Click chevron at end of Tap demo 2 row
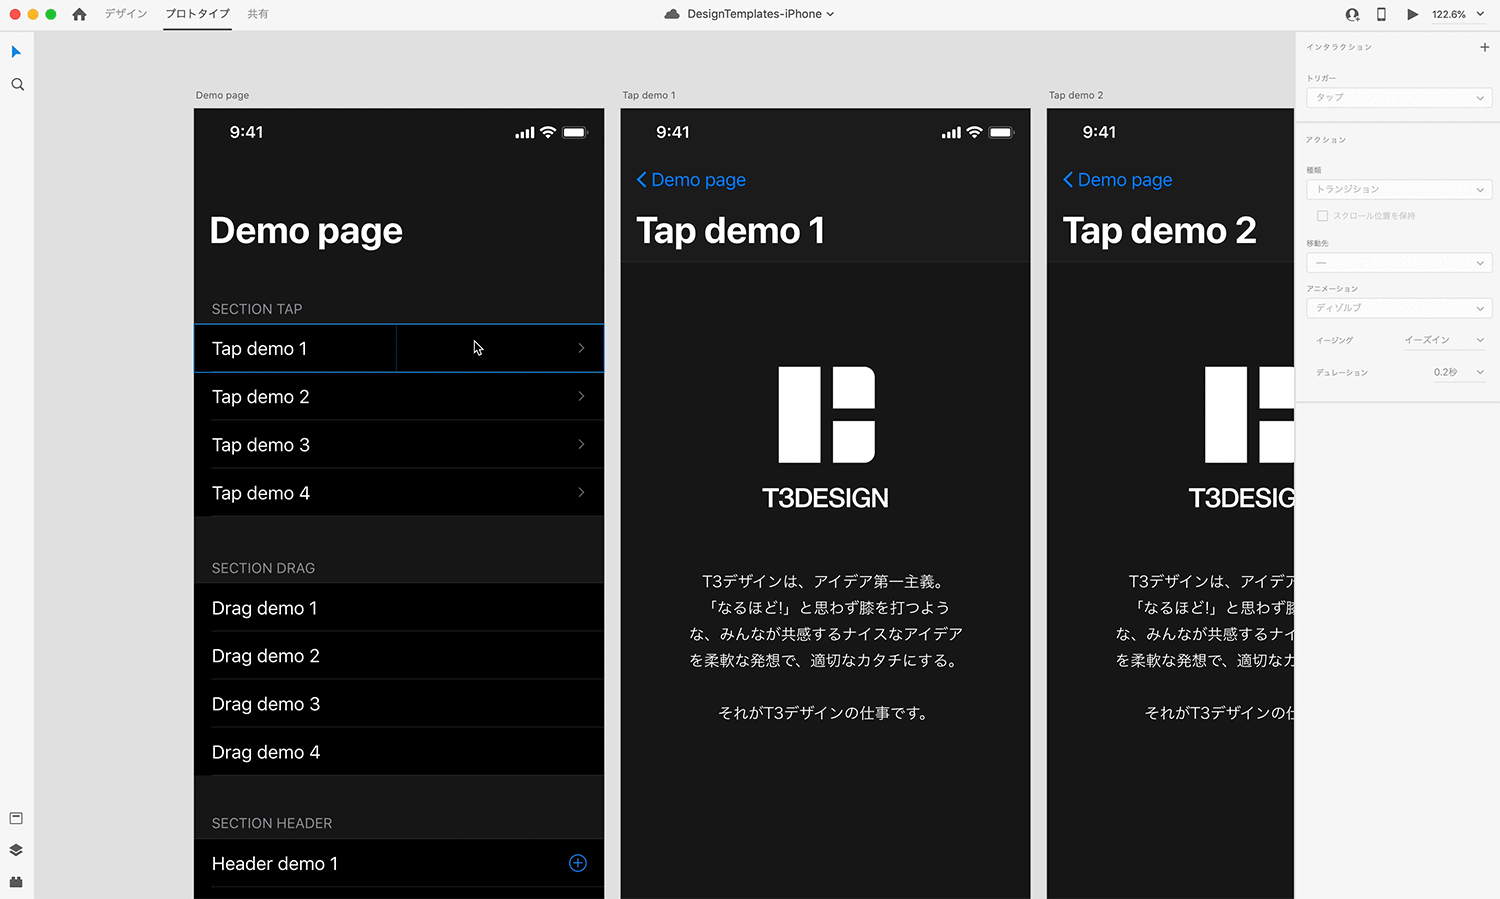1500x899 pixels. (581, 396)
